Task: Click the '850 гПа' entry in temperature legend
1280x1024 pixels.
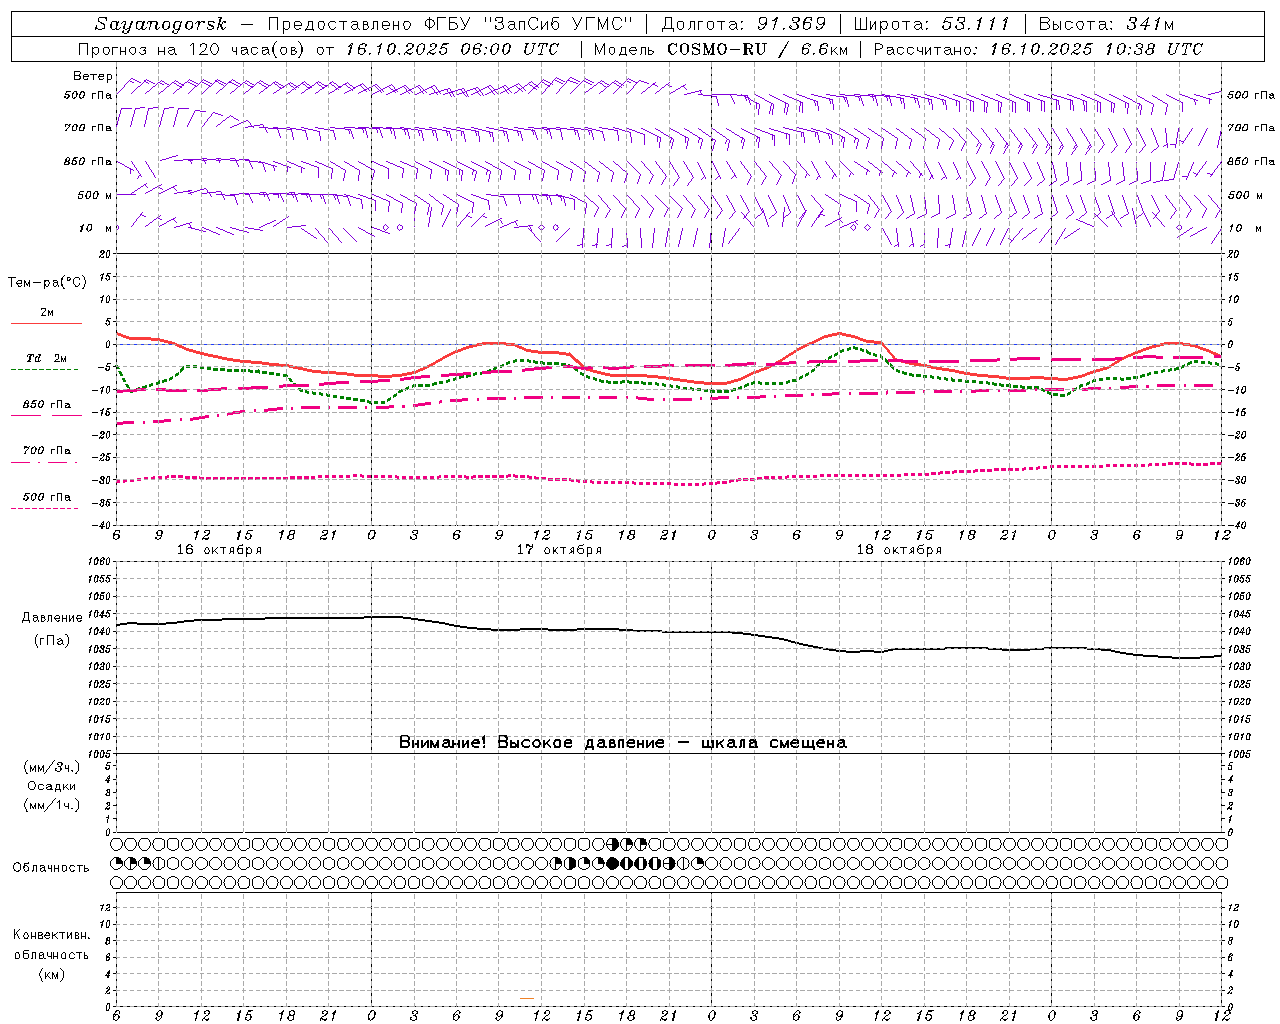Action: click(47, 405)
